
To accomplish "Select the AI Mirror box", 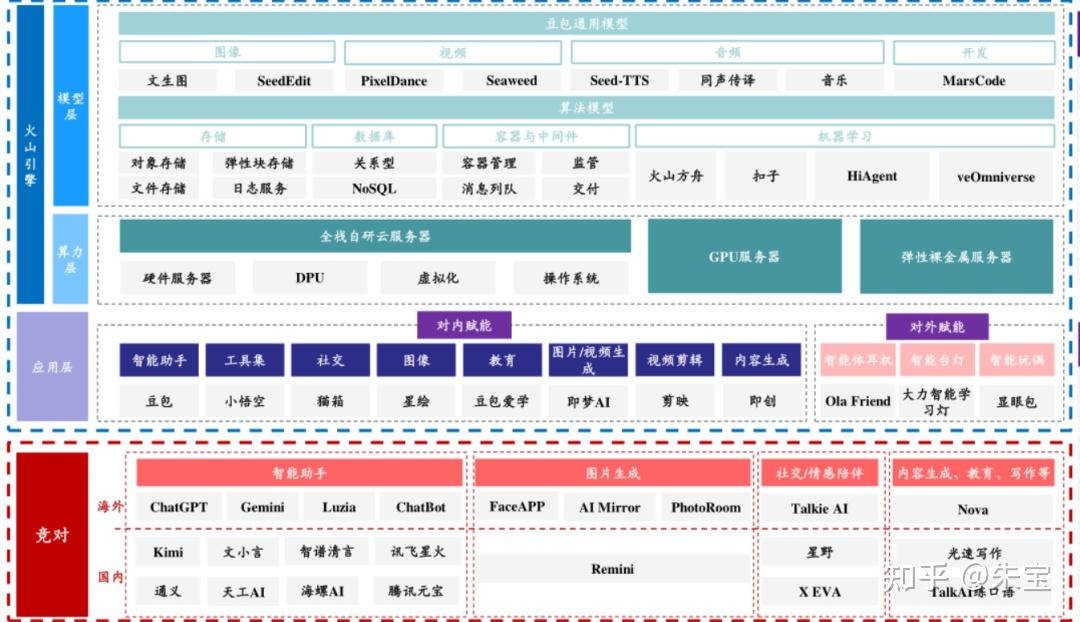I will (x=610, y=507).
